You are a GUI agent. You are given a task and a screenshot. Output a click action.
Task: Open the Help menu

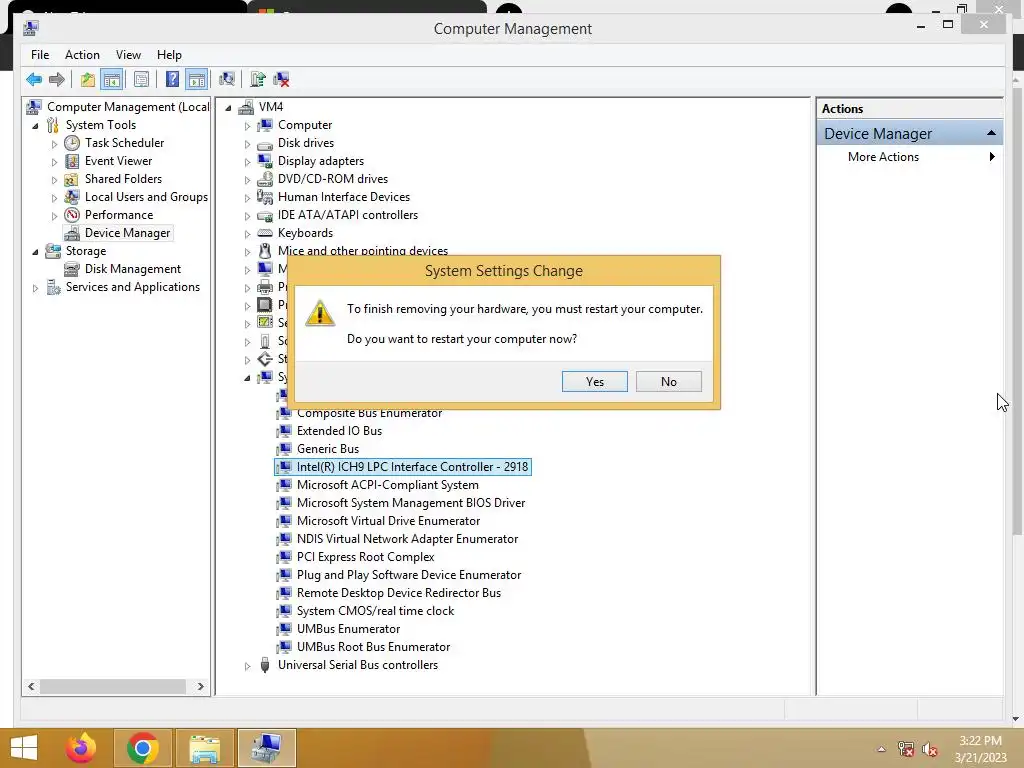click(x=169, y=55)
